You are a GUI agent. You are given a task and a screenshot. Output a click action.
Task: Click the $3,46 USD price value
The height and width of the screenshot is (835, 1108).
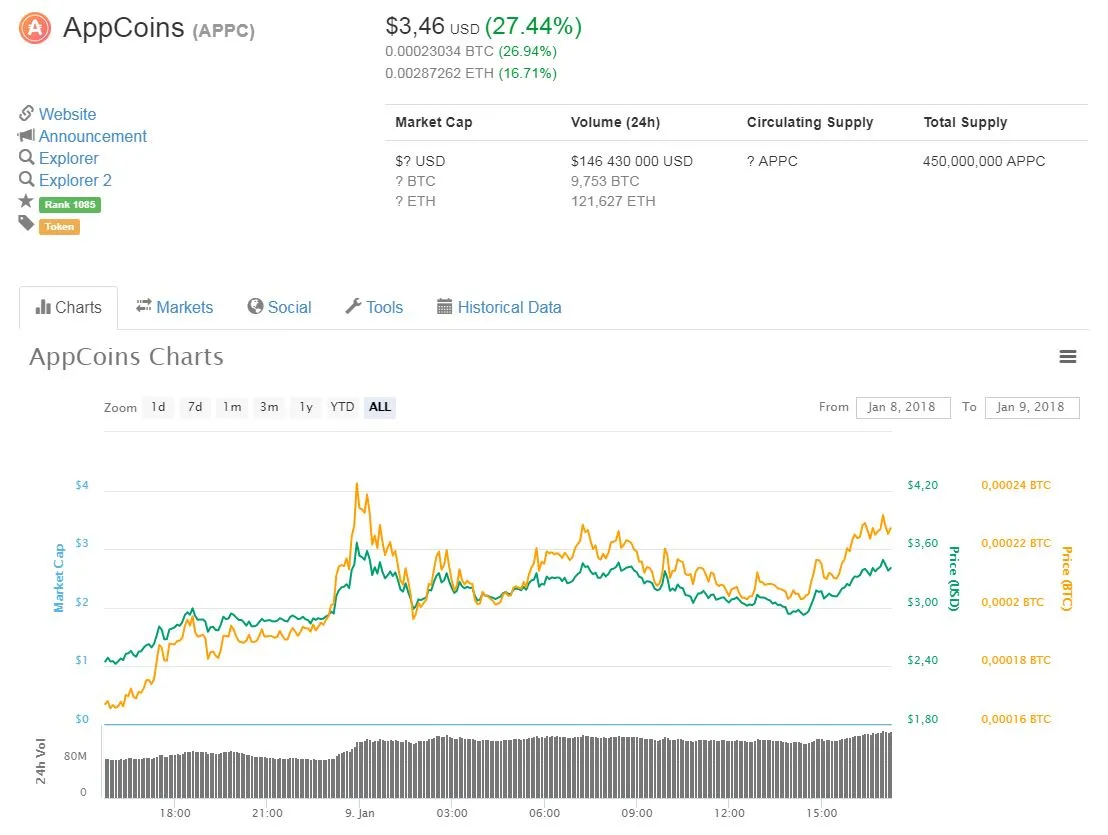click(x=432, y=27)
